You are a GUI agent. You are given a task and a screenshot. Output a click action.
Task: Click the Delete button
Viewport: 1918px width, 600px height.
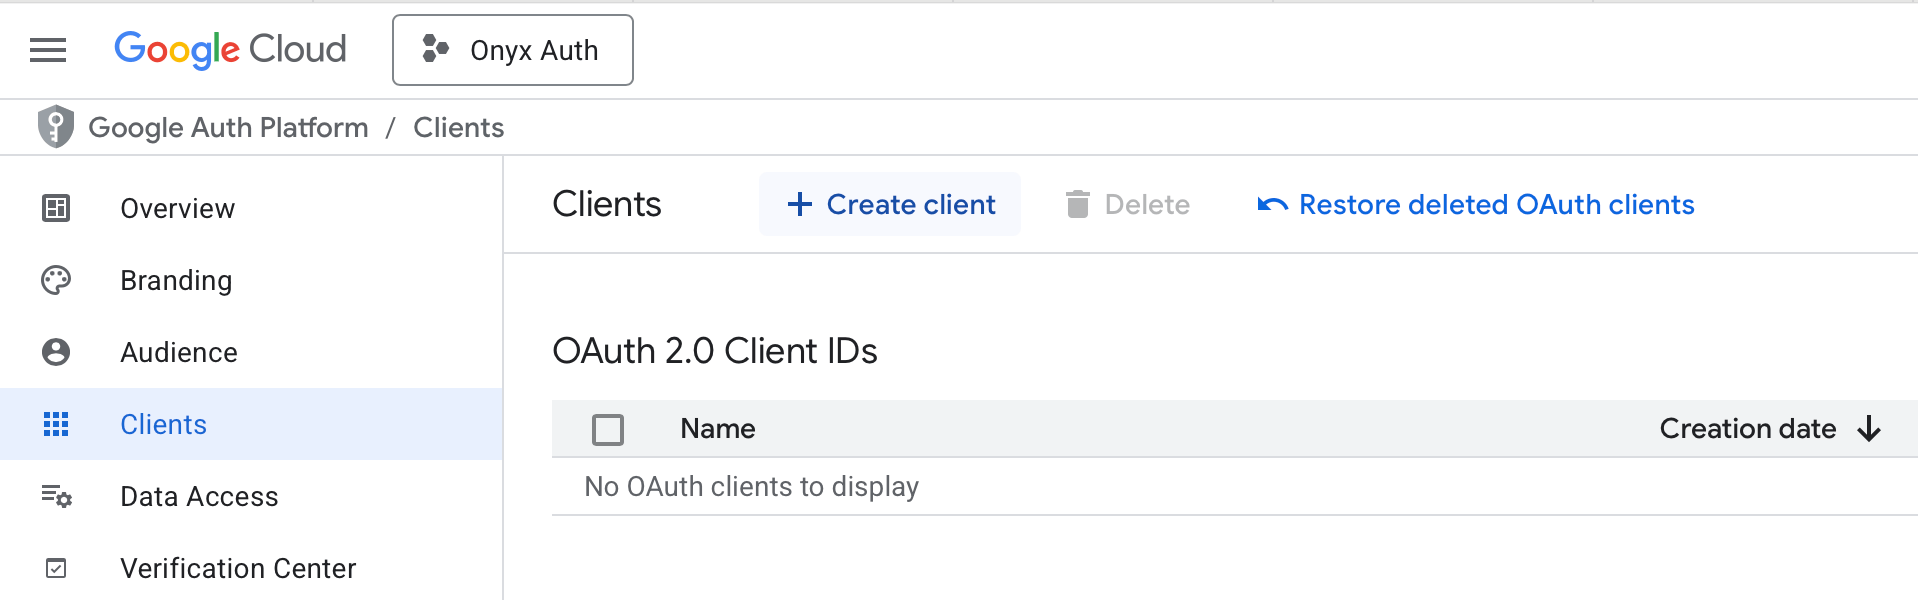tap(1127, 204)
